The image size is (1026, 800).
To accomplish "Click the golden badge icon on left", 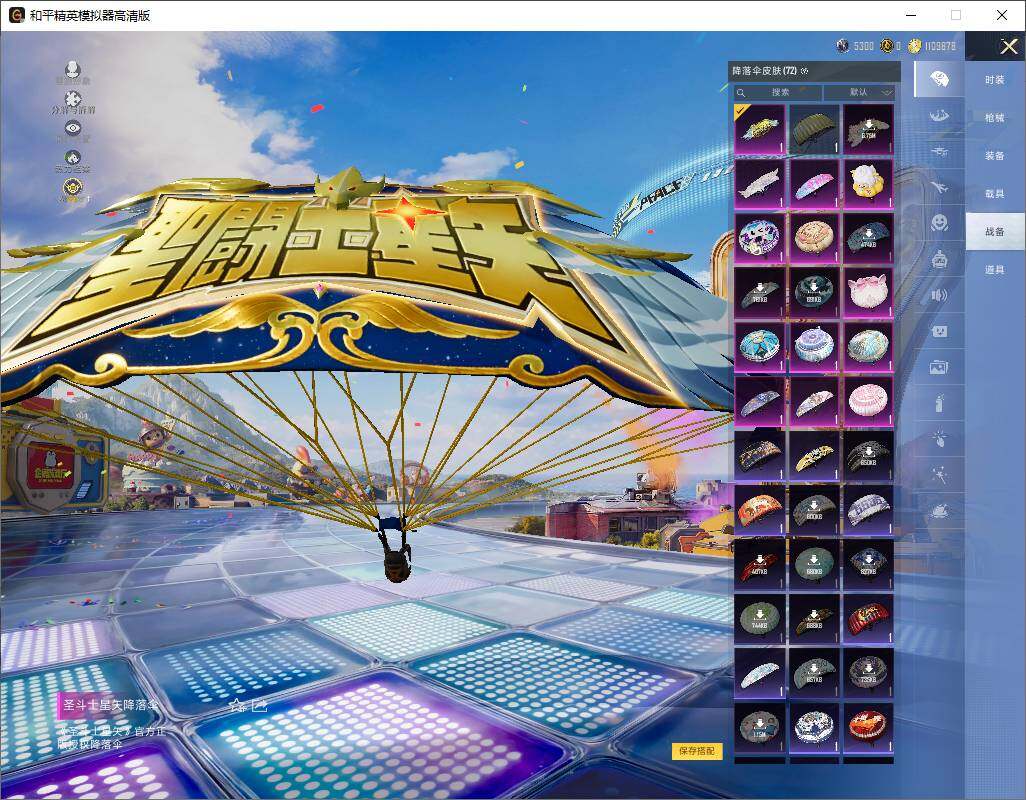I will (73, 188).
